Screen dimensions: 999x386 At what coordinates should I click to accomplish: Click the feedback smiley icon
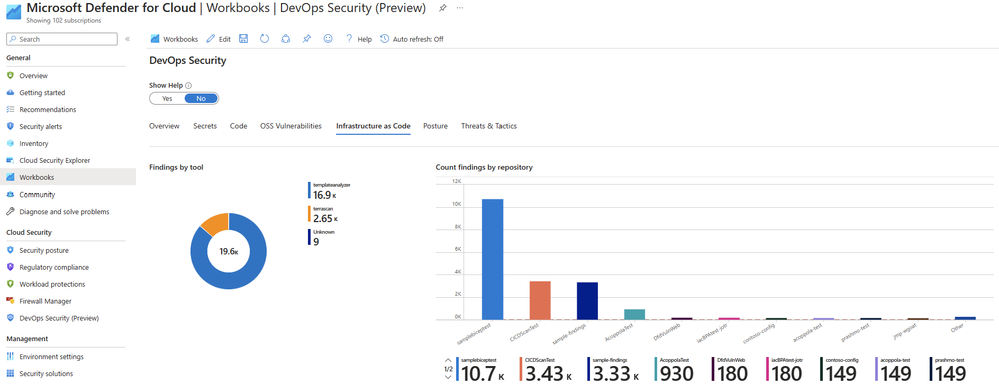click(328, 39)
